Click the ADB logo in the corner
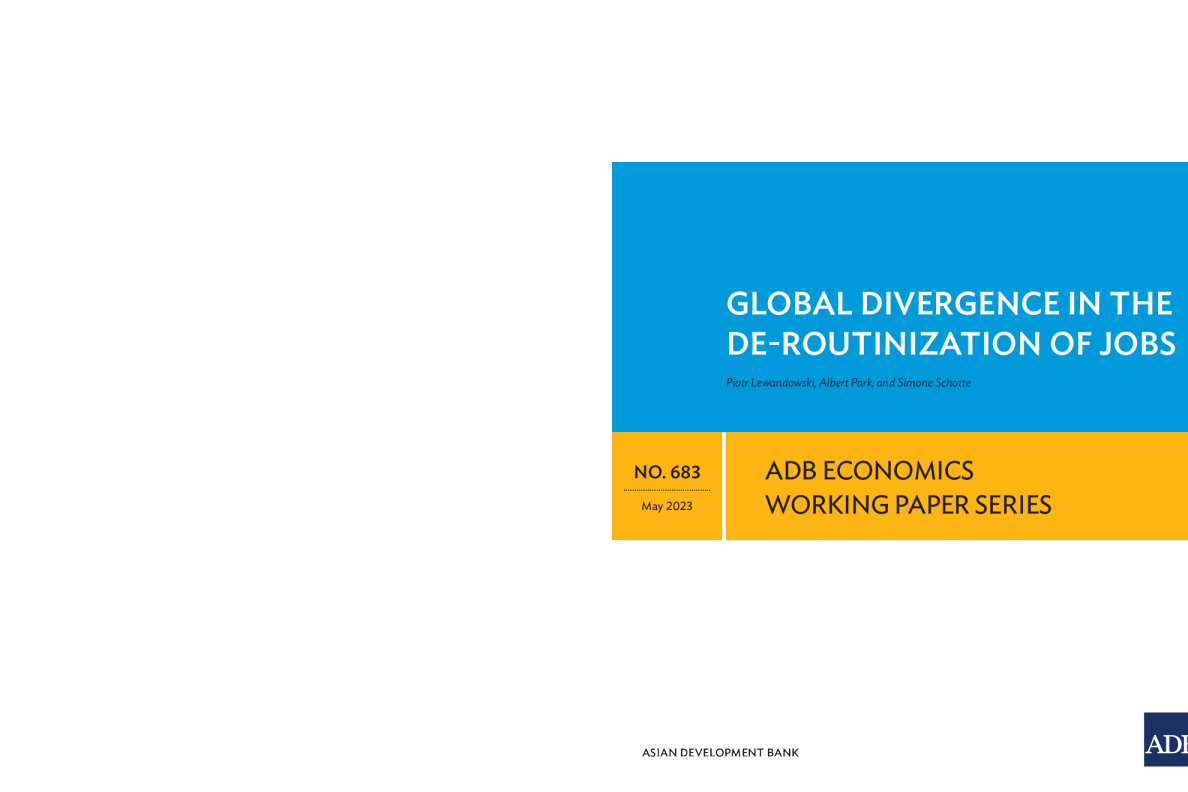 pos(1165,740)
